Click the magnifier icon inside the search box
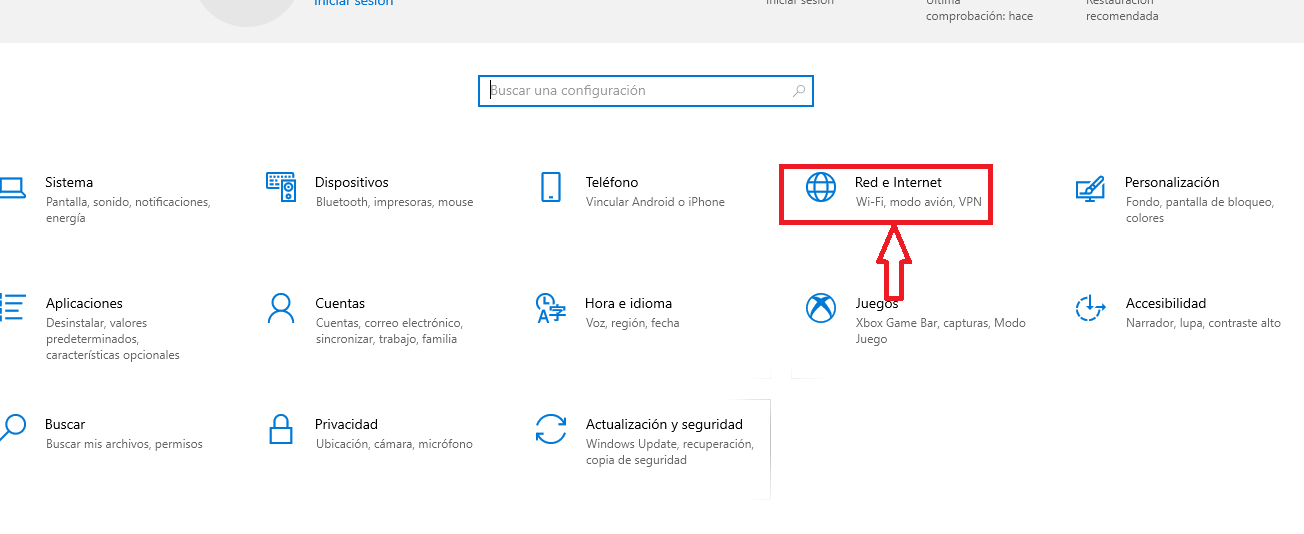Screen dimensions: 1304x534 (799, 91)
